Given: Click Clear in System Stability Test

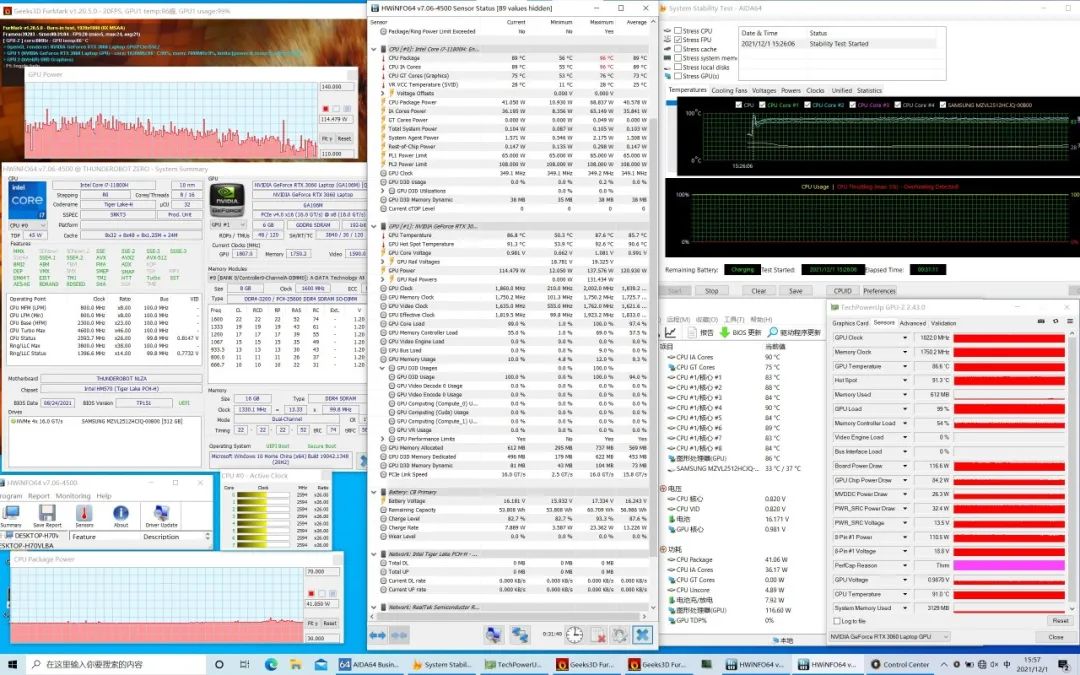Looking at the screenshot, I should coord(758,291).
